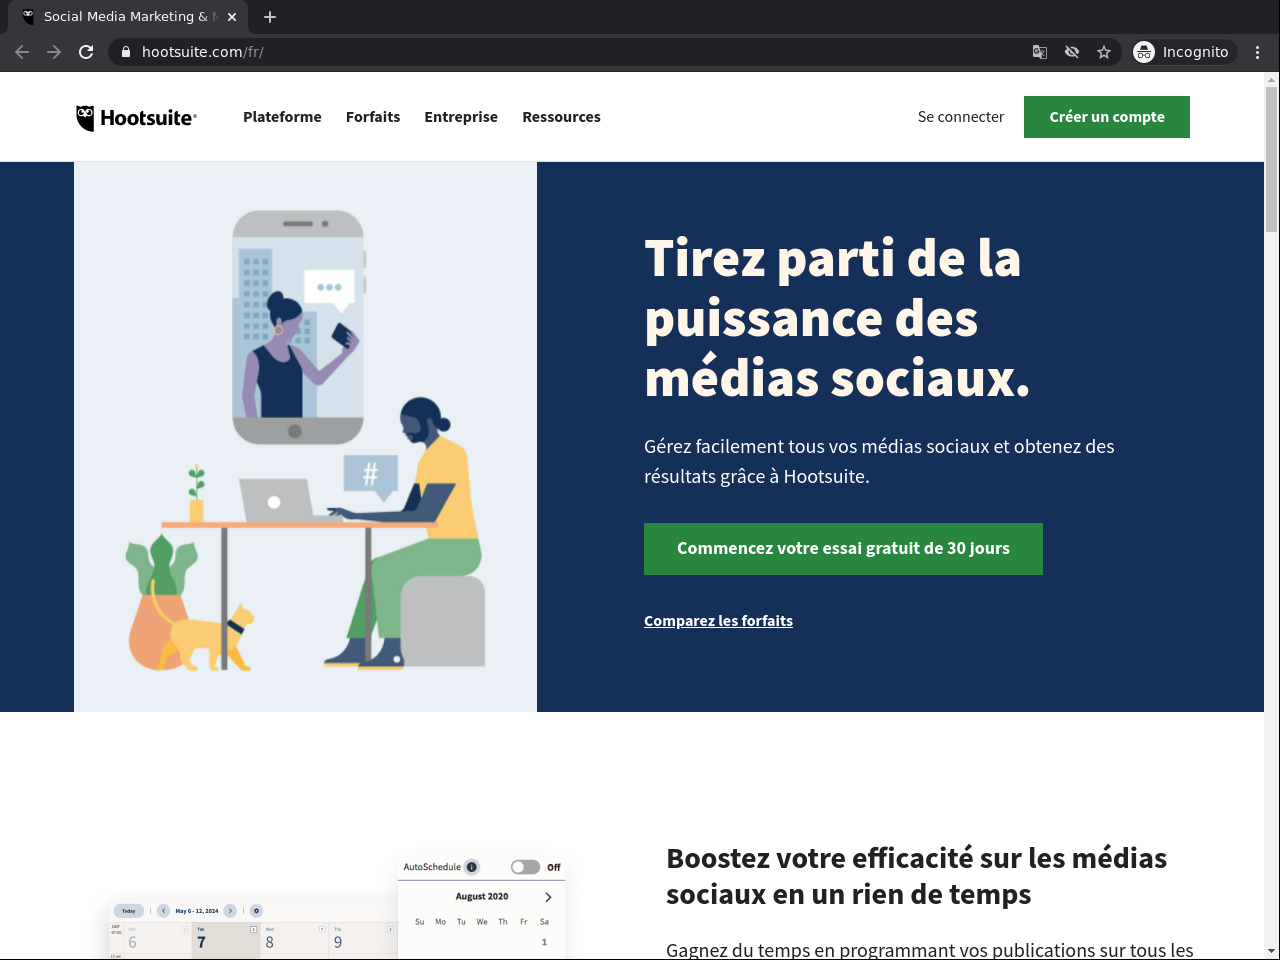
Task: Start the 30-day free trial button
Action: [843, 549]
